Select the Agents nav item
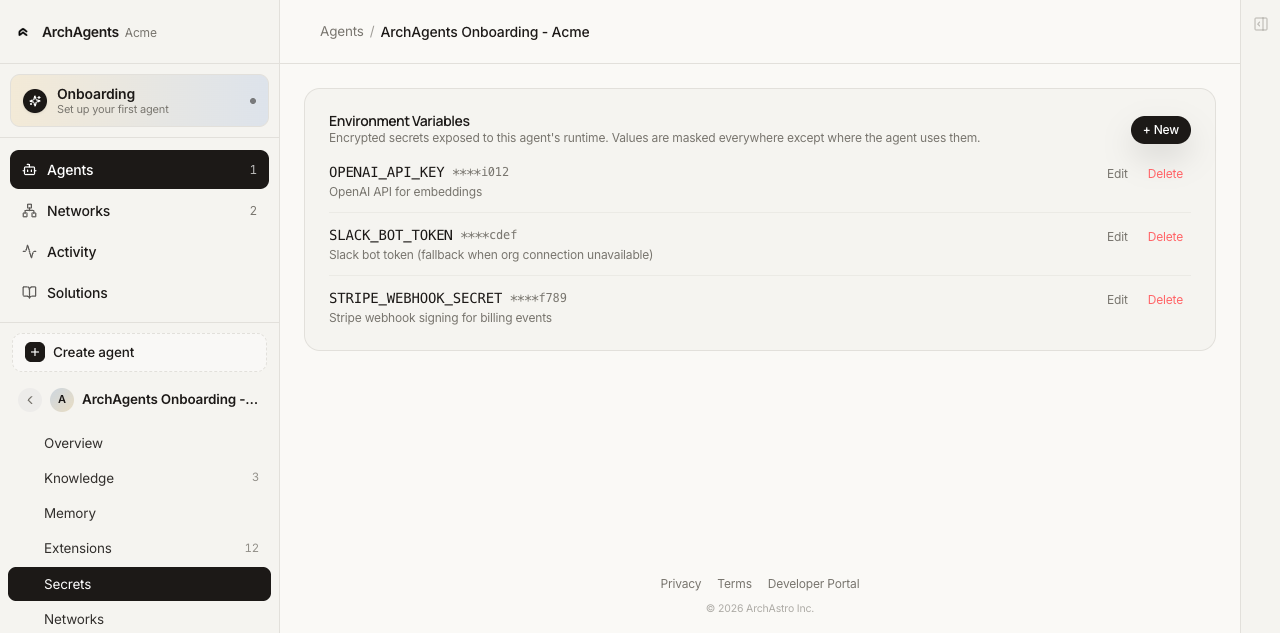This screenshot has width=1280, height=633. (139, 170)
